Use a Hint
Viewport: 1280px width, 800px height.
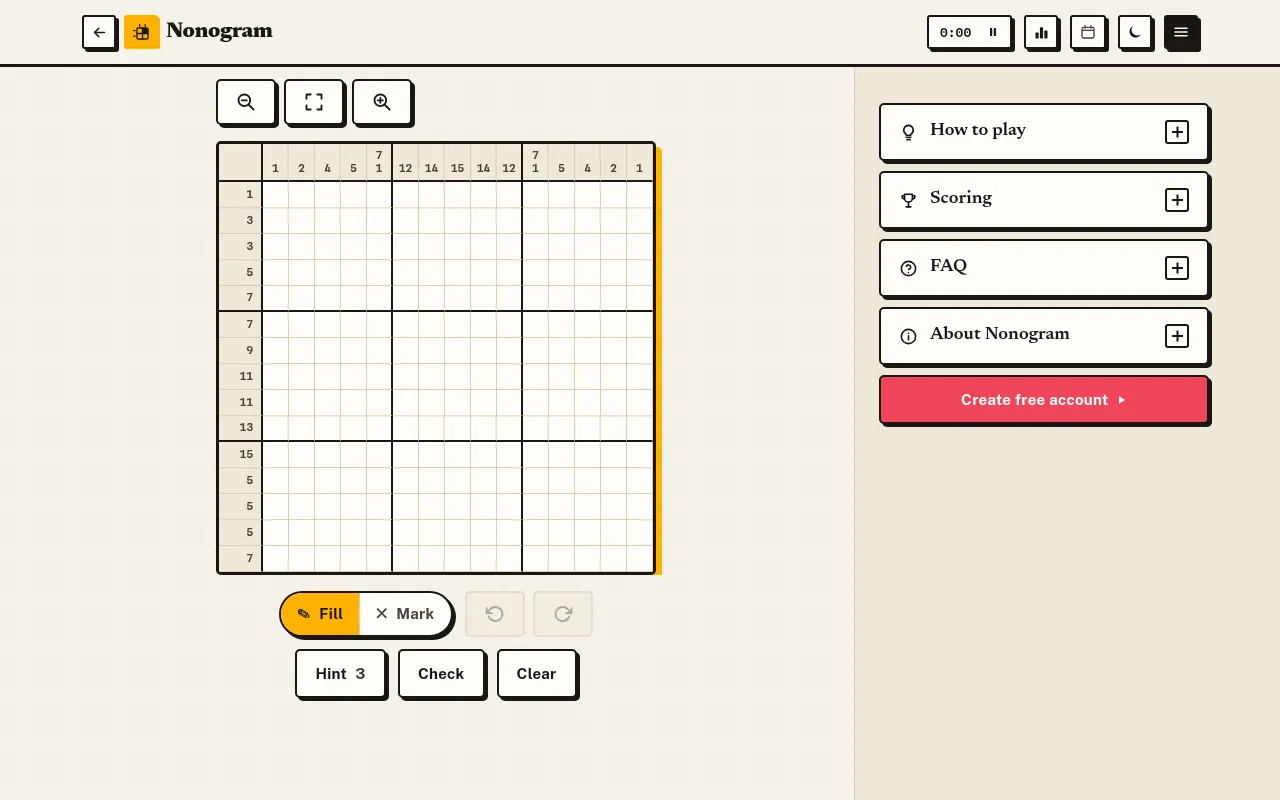(340, 674)
